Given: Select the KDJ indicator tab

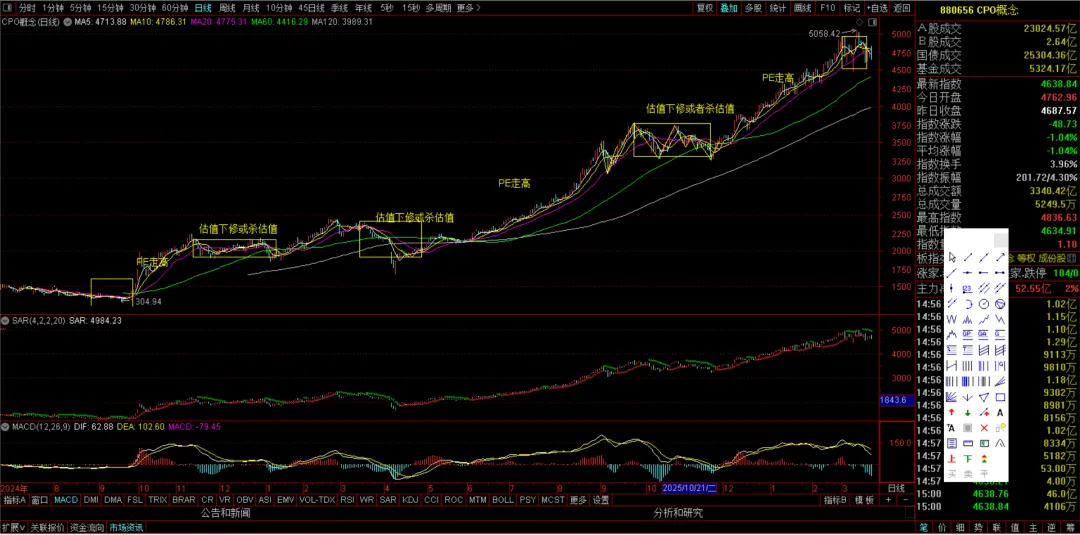Looking at the screenshot, I should click(410, 500).
